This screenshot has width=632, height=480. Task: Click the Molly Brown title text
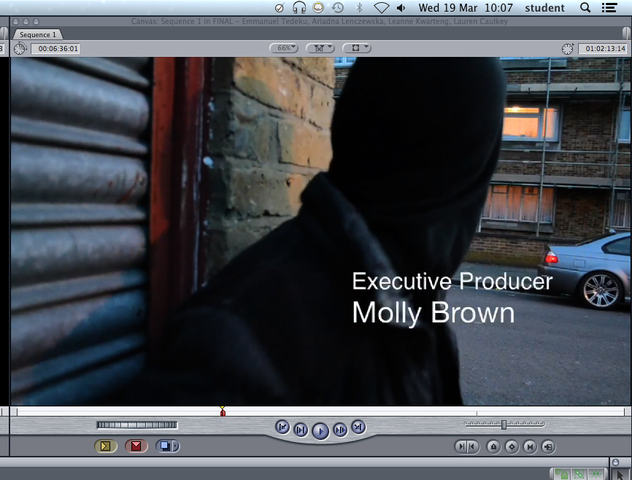[433, 313]
